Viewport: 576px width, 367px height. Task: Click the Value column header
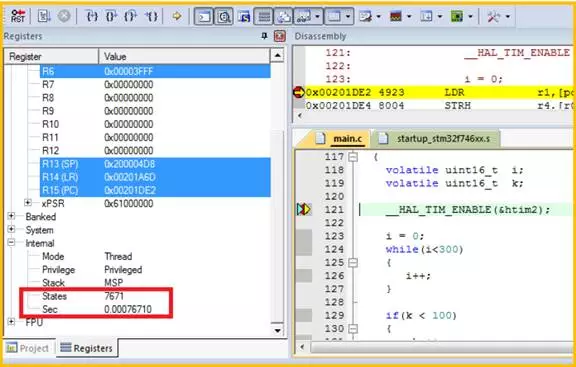point(184,57)
